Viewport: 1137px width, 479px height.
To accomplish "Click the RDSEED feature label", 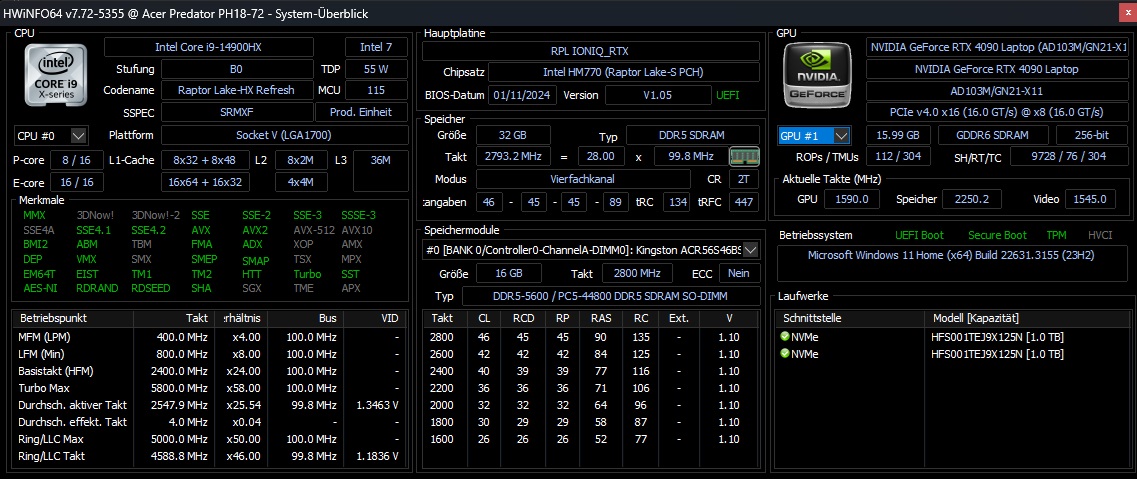I will (x=151, y=288).
